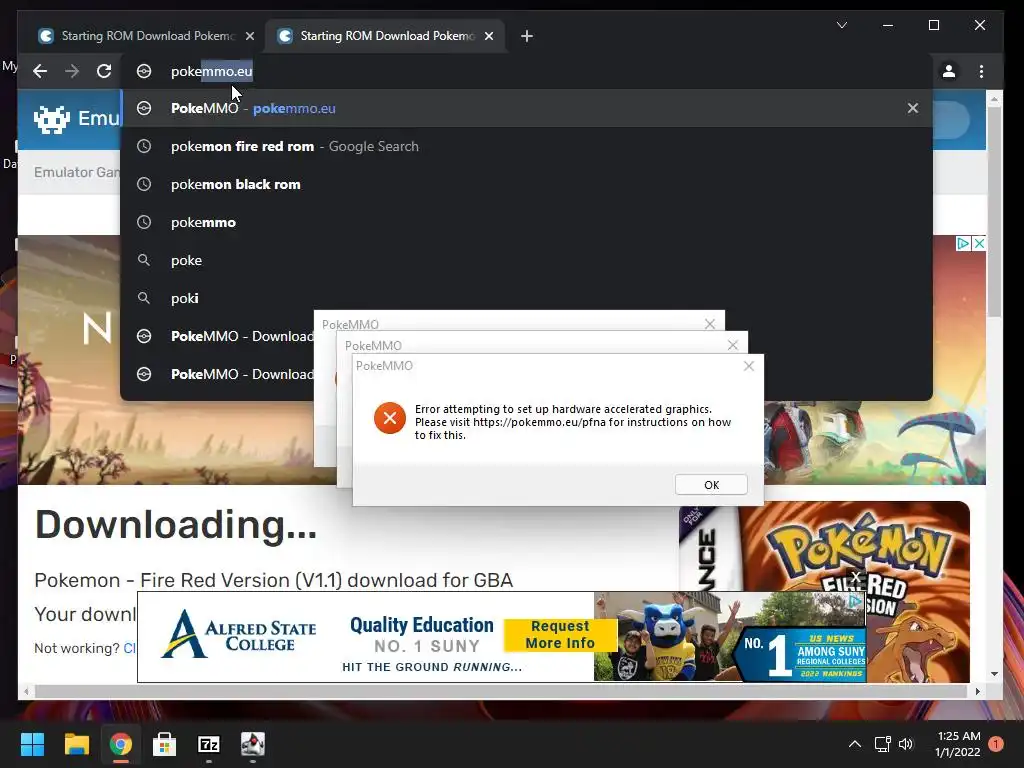Click OK in the PokeMMO error dialog
Image resolution: width=1024 pixels, height=768 pixels.
[x=711, y=485]
